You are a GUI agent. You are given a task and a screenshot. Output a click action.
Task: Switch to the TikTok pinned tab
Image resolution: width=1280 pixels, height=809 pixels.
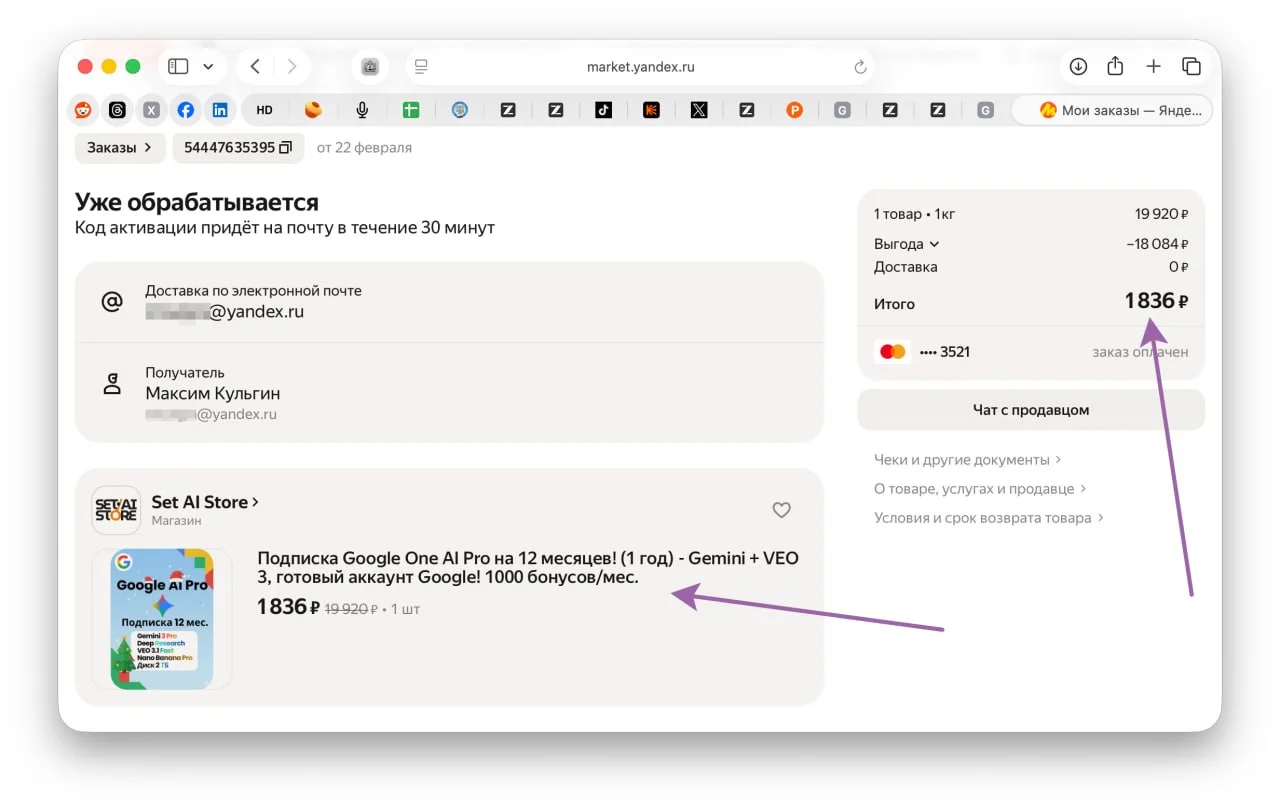point(603,111)
